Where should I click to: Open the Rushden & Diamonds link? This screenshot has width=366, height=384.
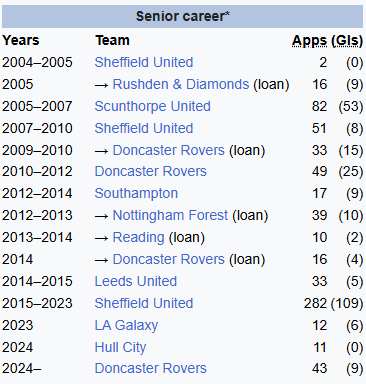181,84
